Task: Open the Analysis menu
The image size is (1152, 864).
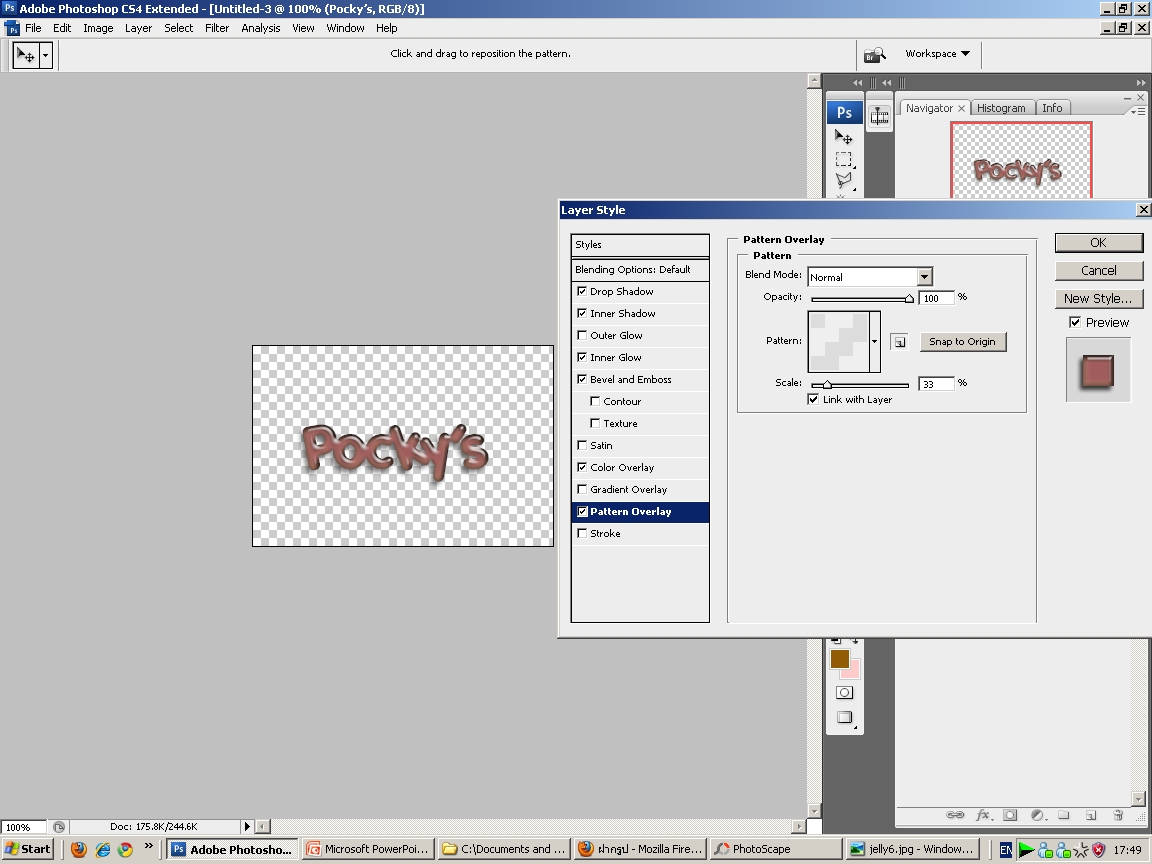Action: coord(261,28)
